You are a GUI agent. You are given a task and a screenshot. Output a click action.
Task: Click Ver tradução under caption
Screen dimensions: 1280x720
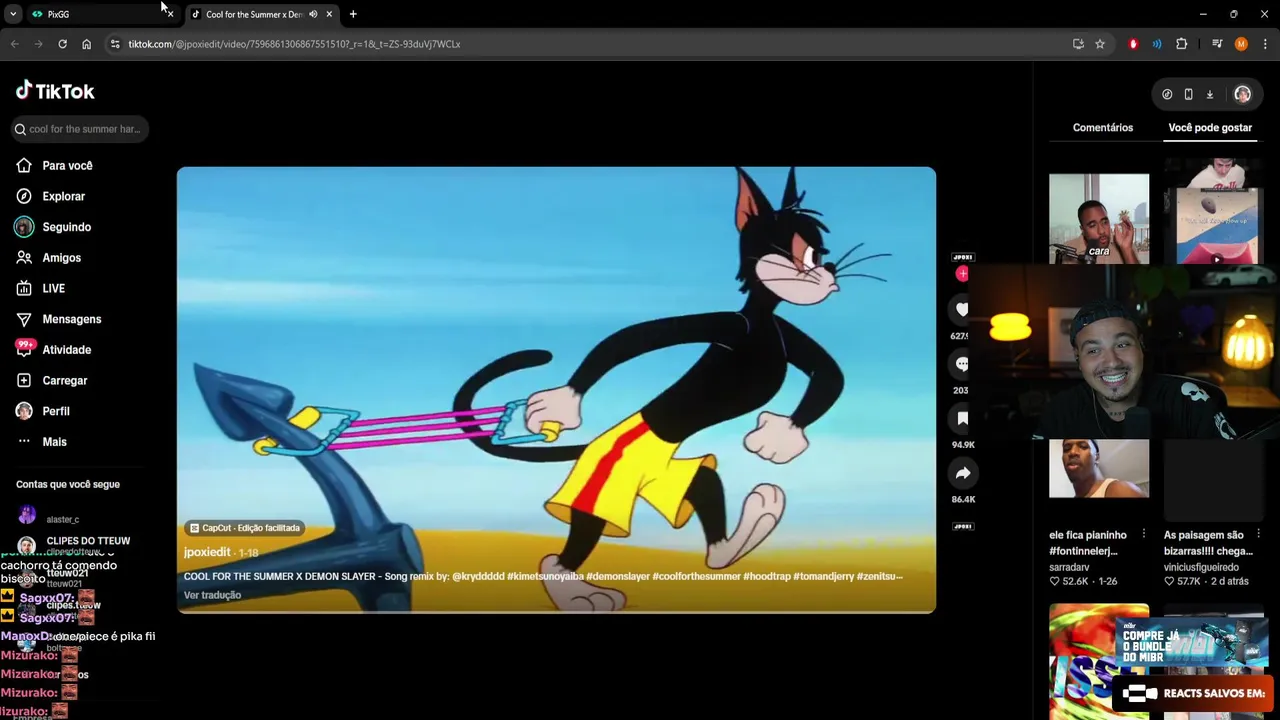point(212,595)
